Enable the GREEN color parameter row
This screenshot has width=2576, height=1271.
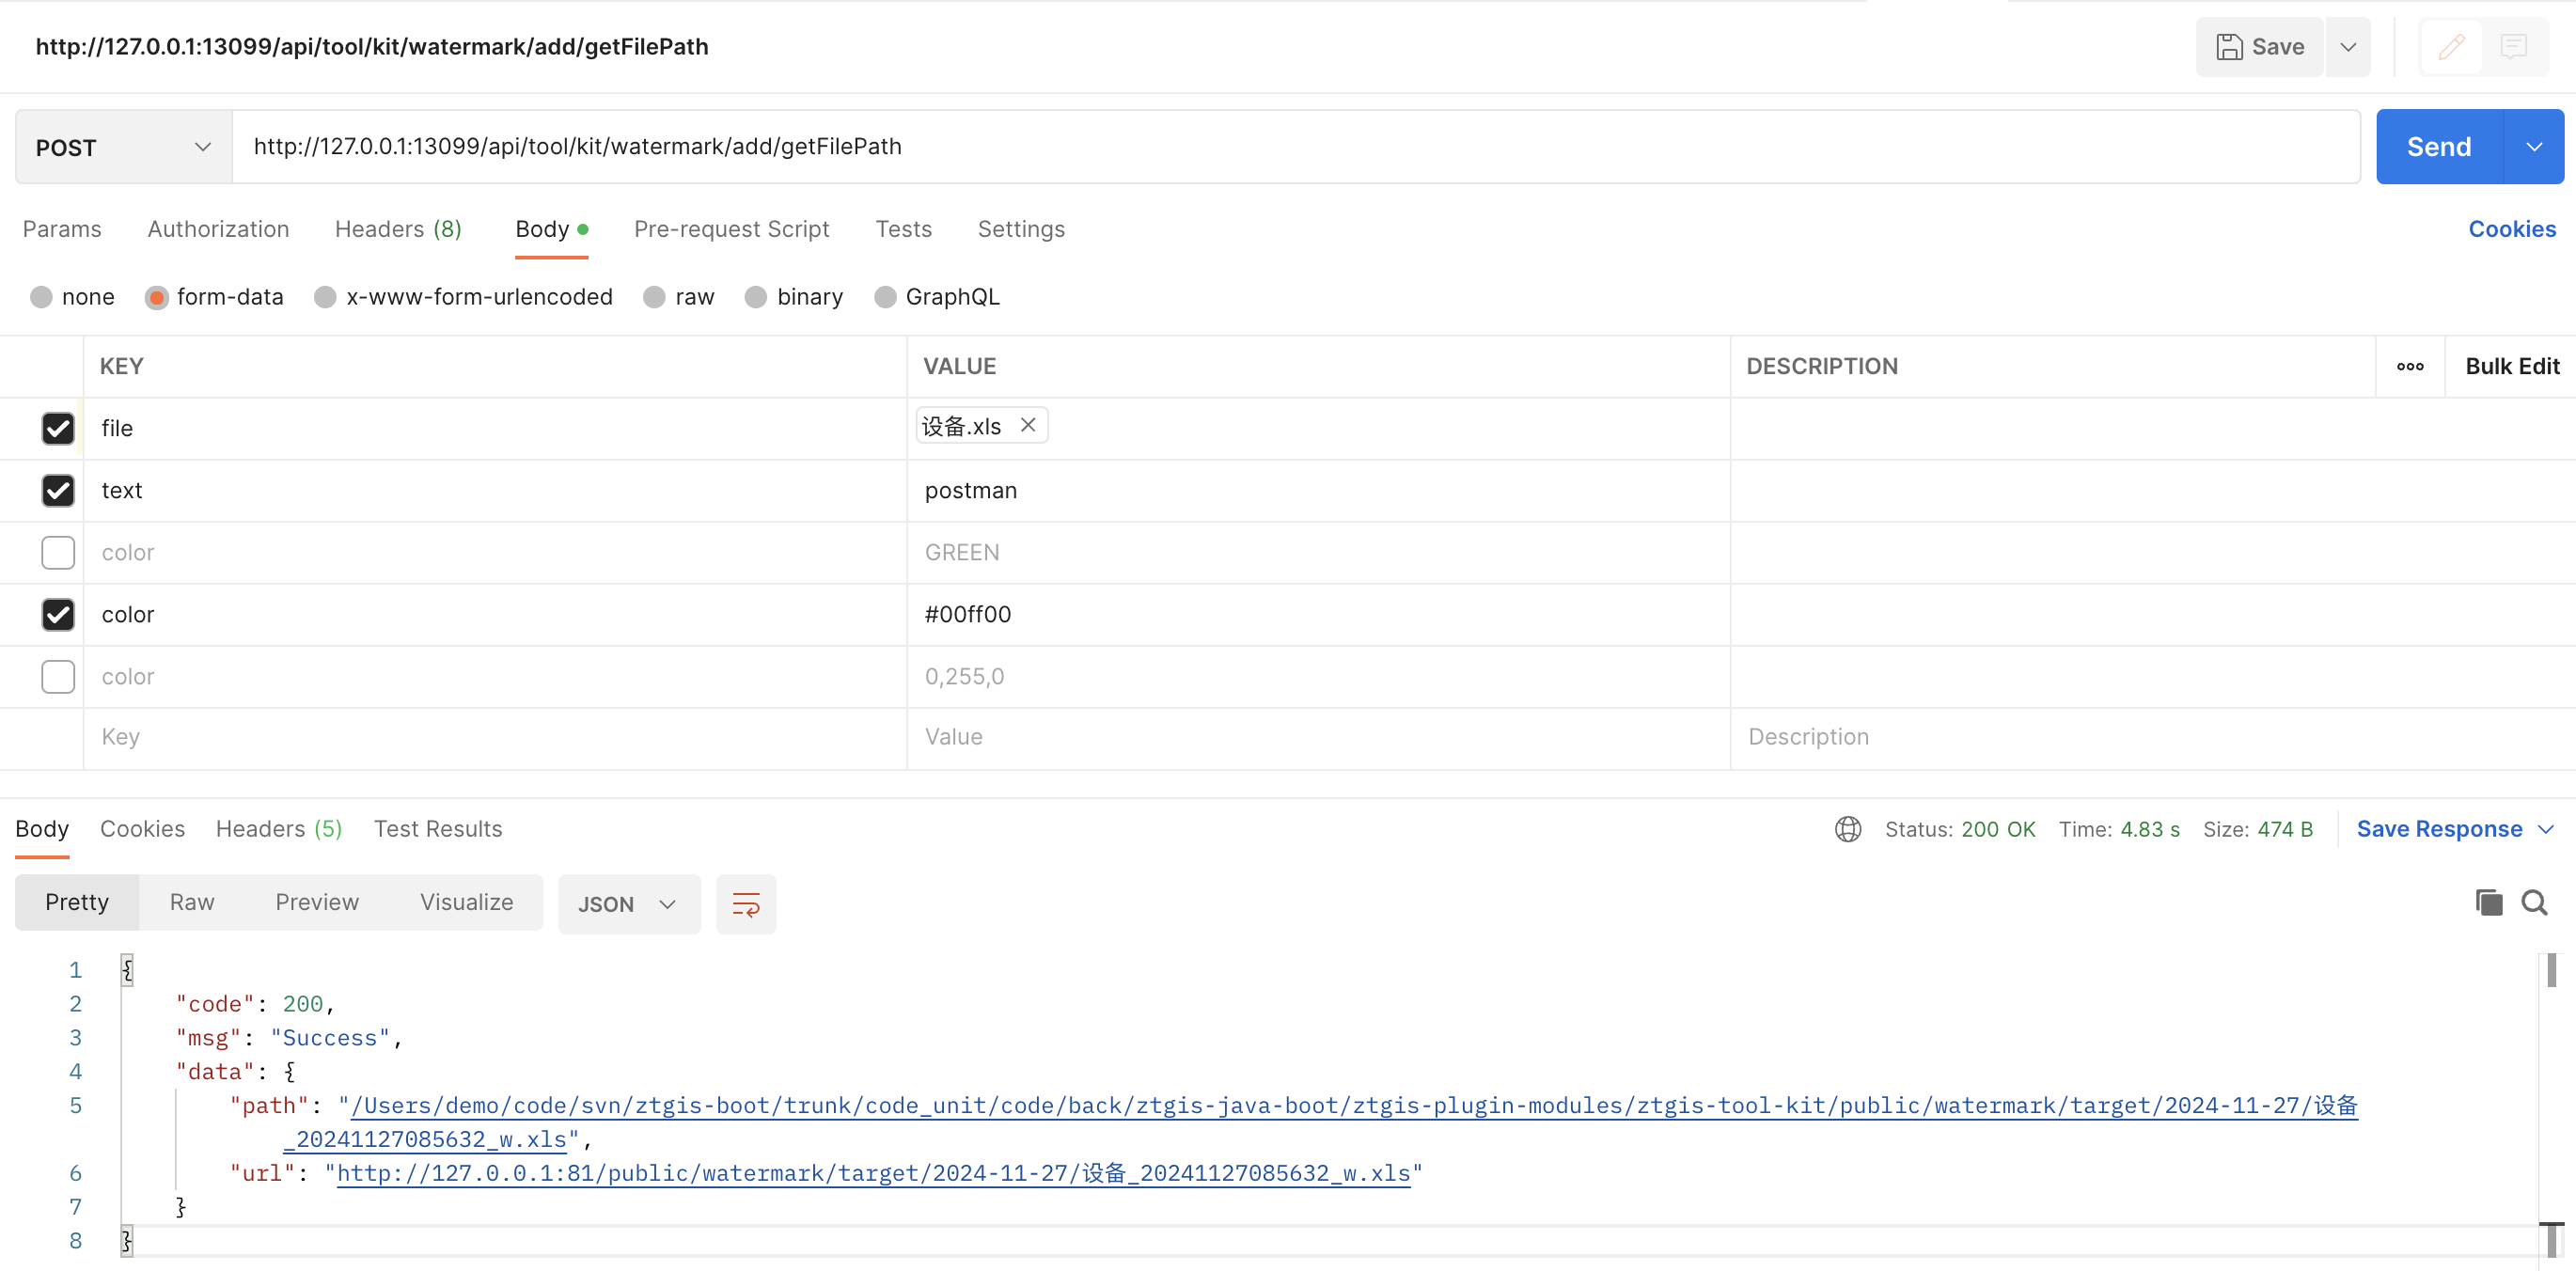point(57,552)
